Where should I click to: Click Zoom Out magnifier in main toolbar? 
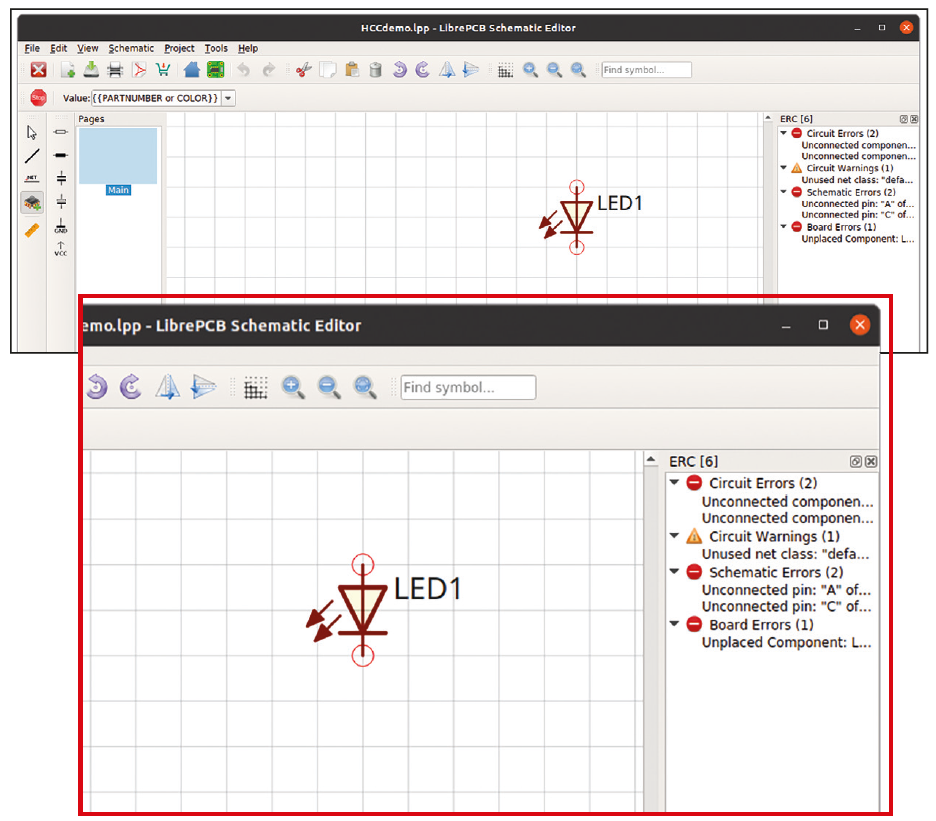554,70
